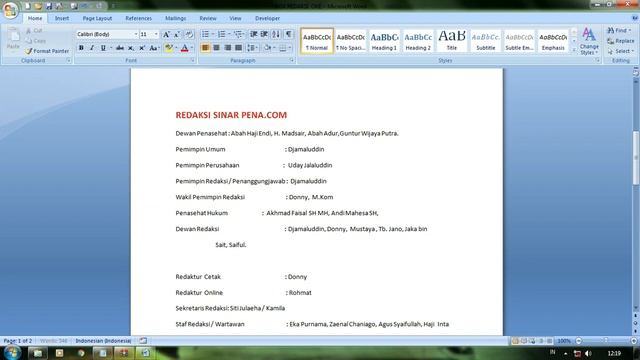Click the New document icon in Quick Access Toolbar
This screenshot has height=360, width=640.
tap(27, 6)
